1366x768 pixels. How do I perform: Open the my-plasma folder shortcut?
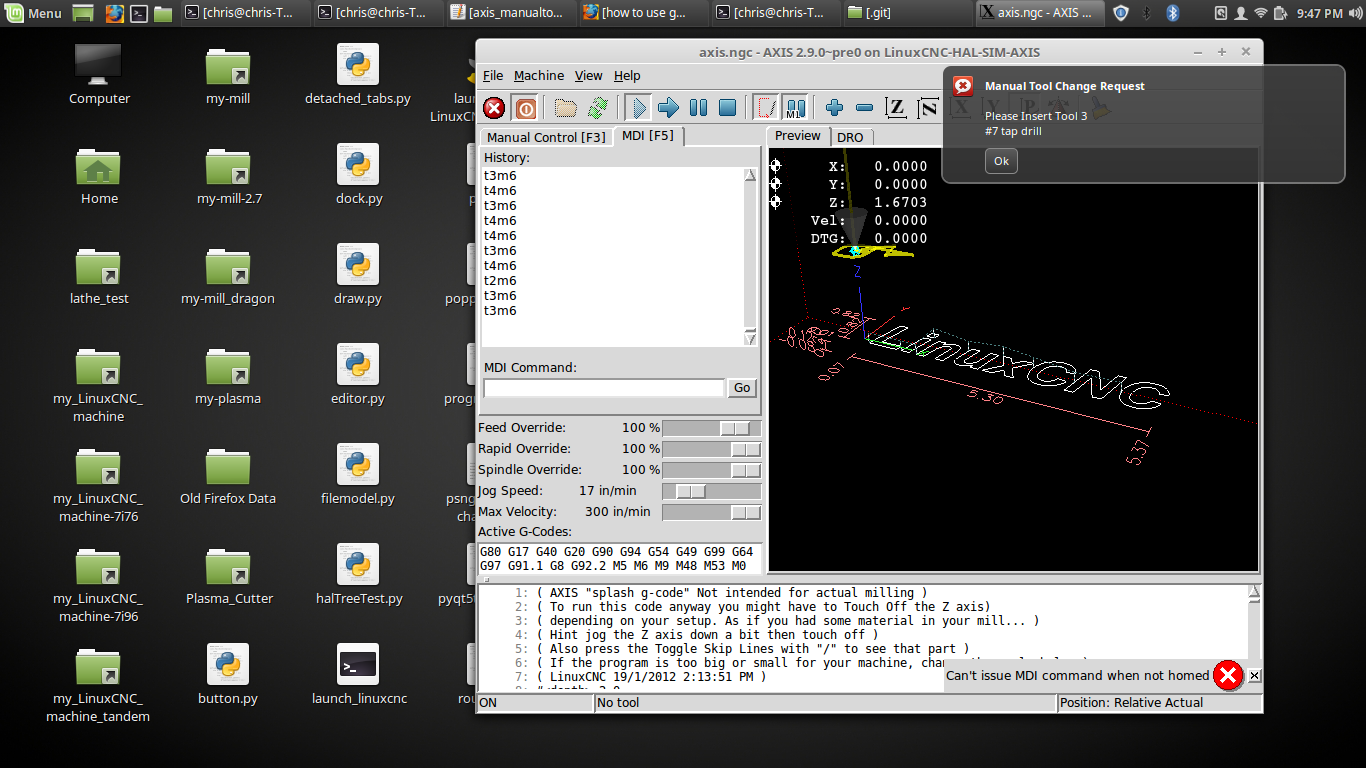pyautogui.click(x=228, y=375)
